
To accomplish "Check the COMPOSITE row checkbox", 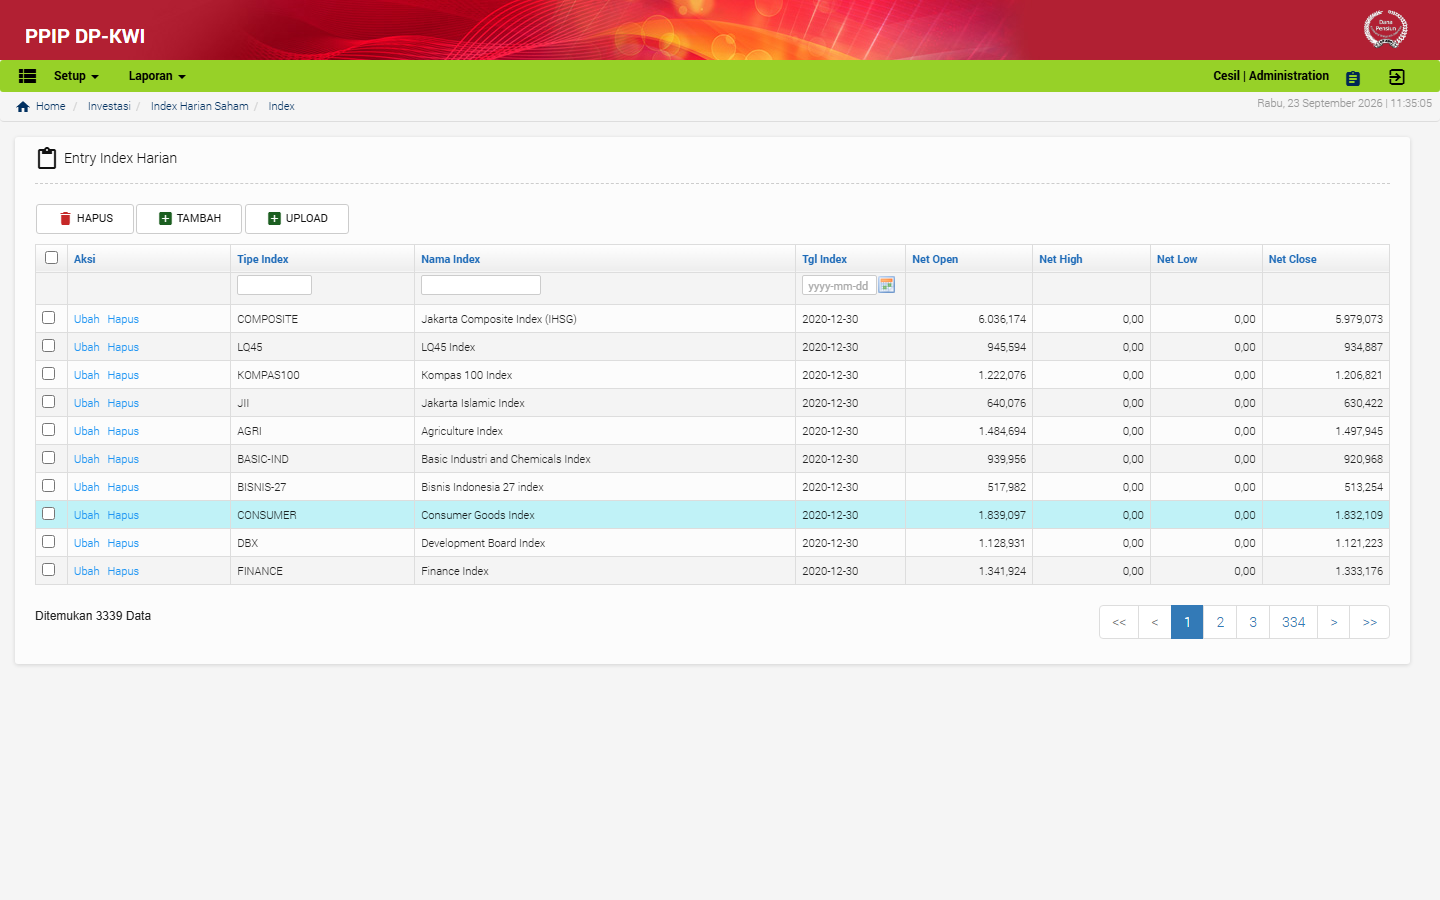I will (x=48, y=317).
